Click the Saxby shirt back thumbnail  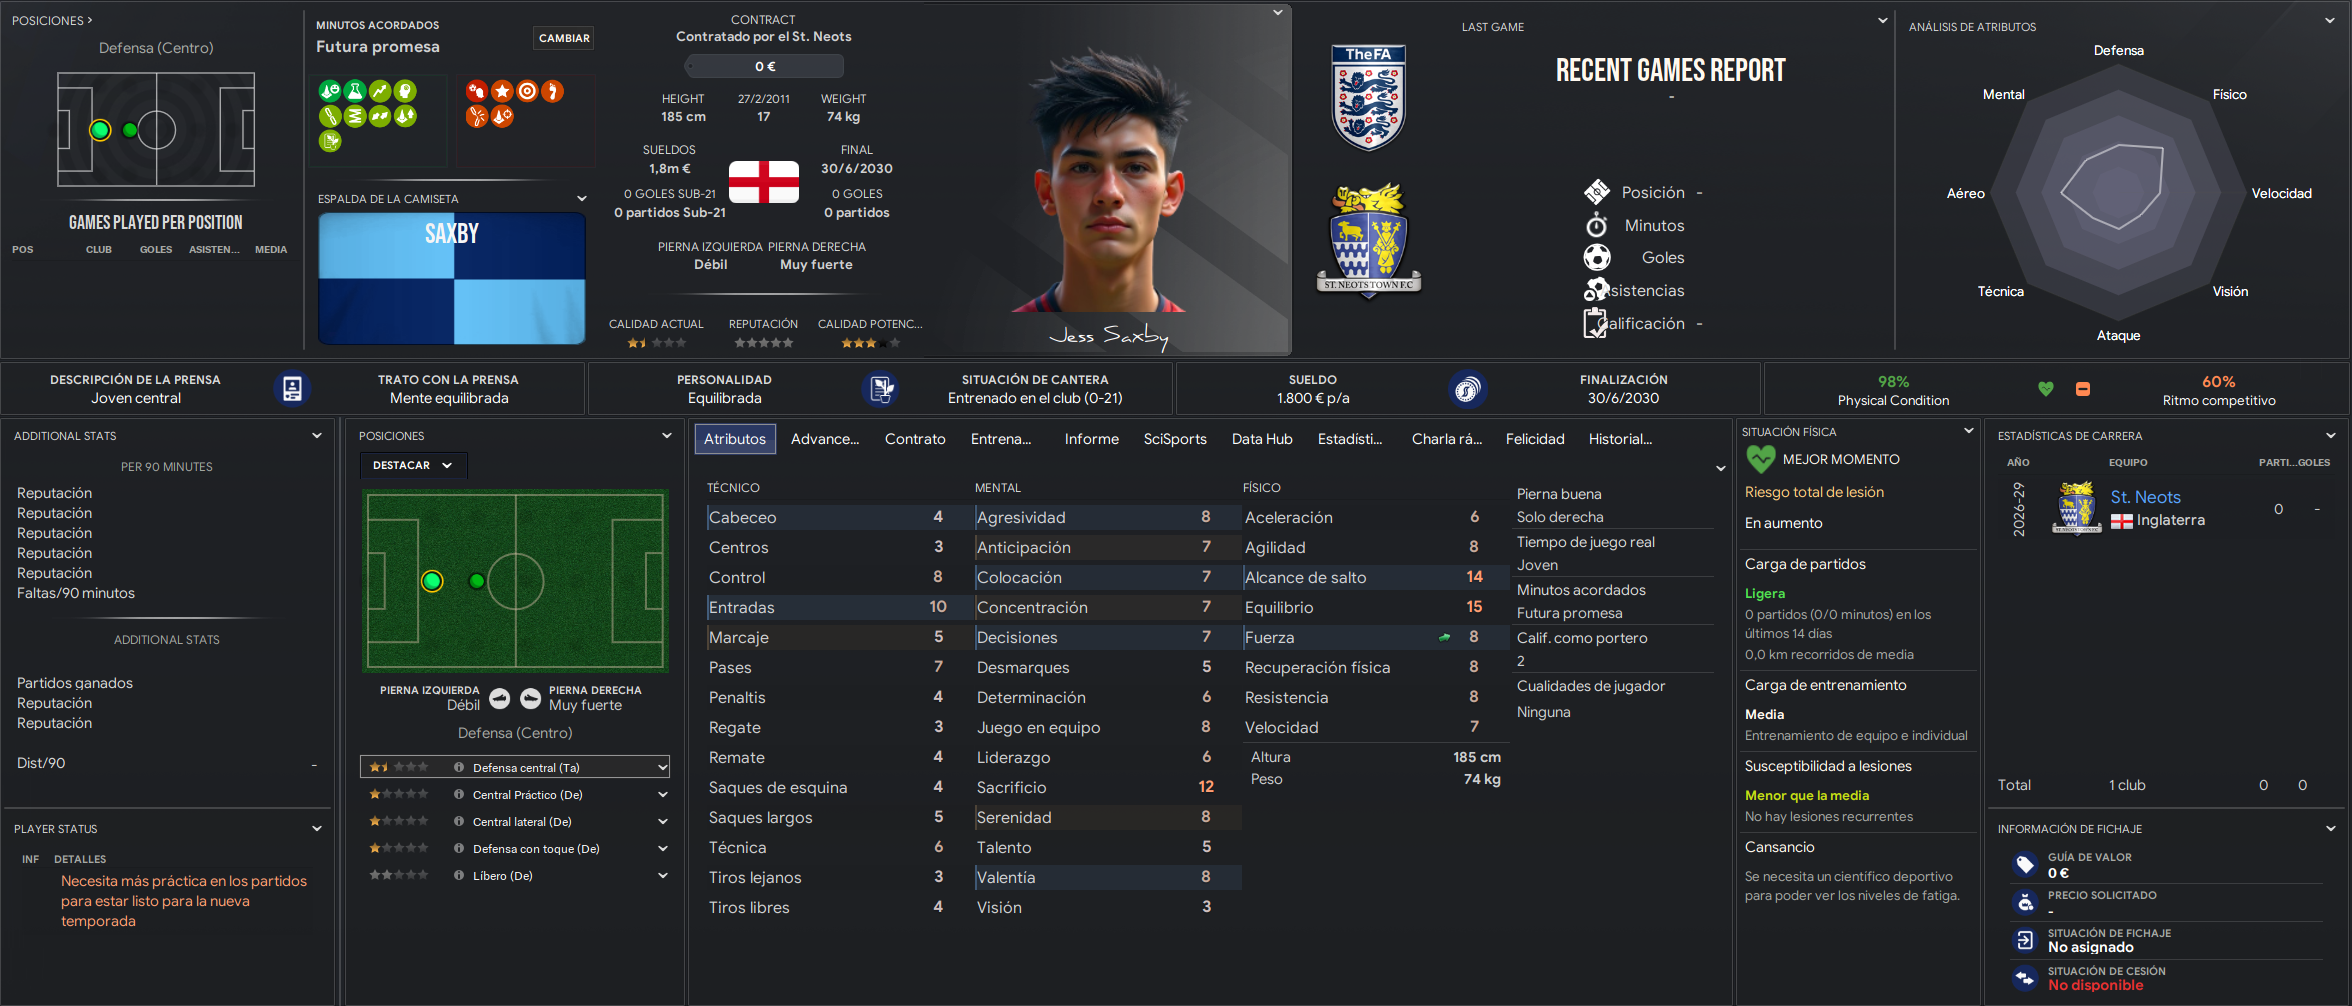point(452,278)
